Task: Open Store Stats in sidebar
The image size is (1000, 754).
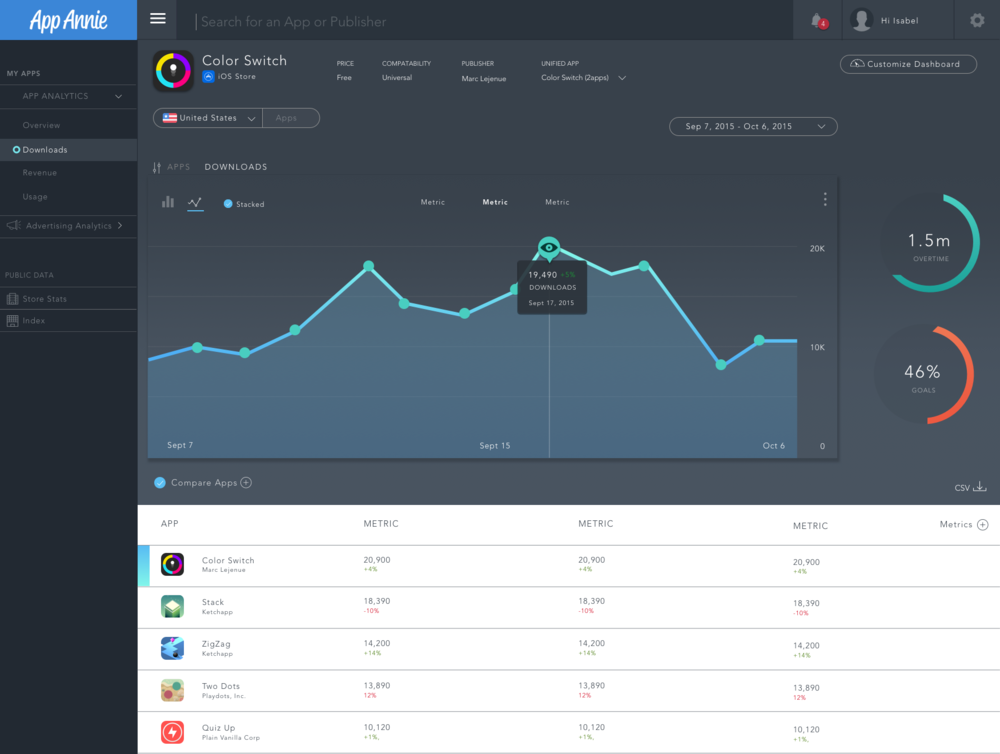Action: pos(45,299)
